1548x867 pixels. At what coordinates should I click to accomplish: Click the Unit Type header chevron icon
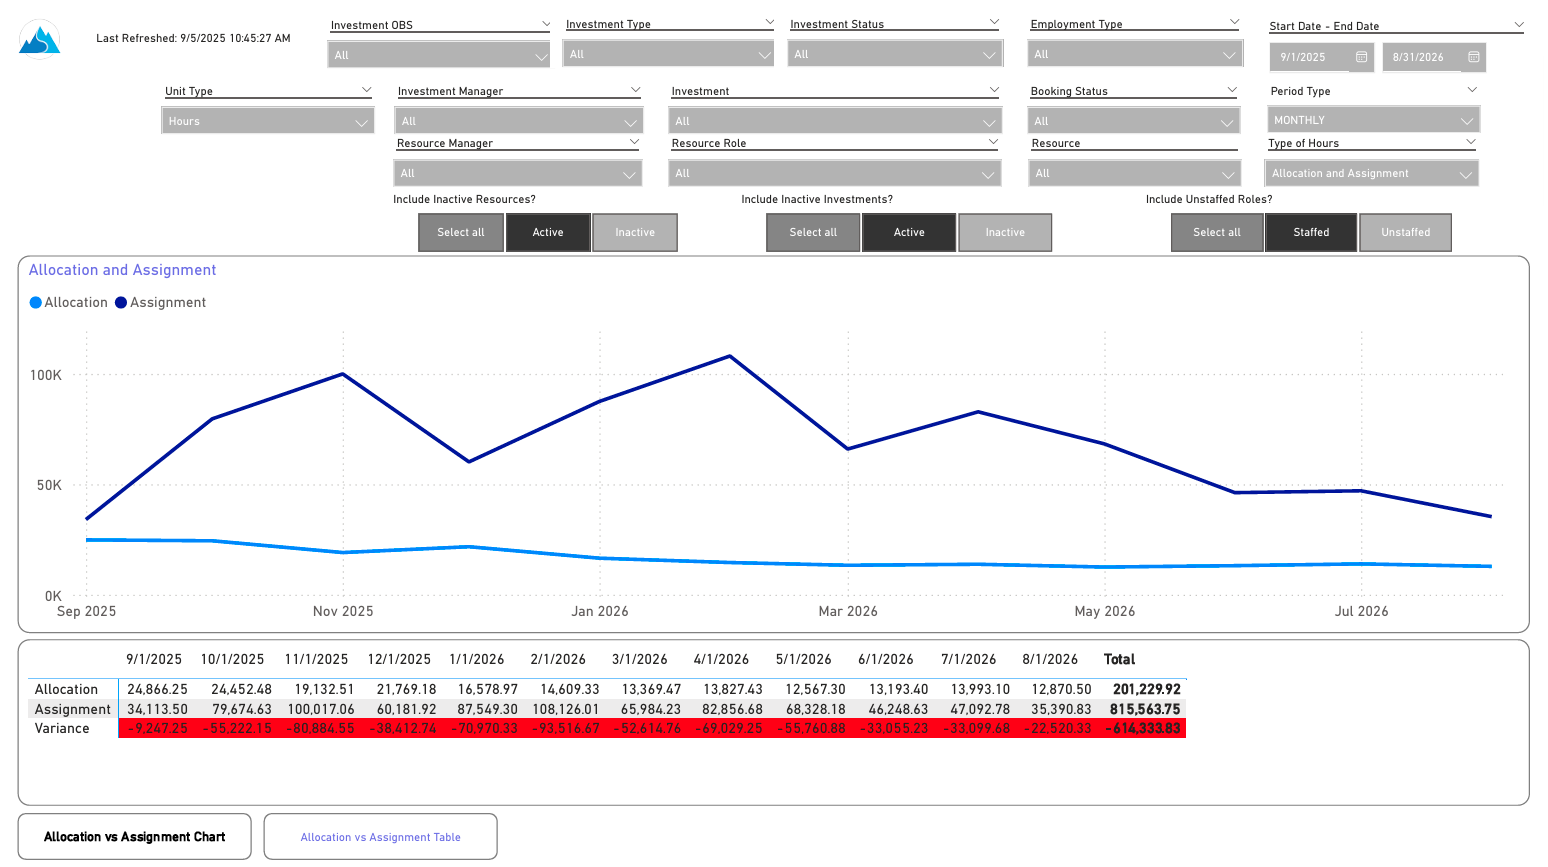[366, 90]
